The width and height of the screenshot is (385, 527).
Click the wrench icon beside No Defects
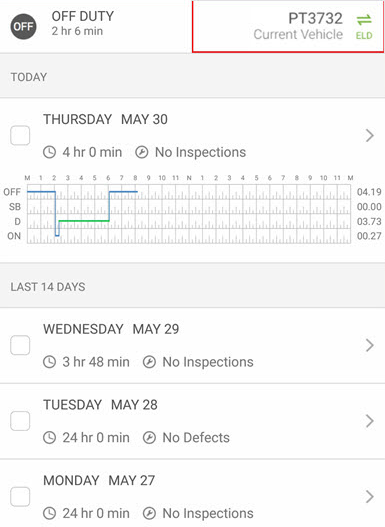coord(149,438)
